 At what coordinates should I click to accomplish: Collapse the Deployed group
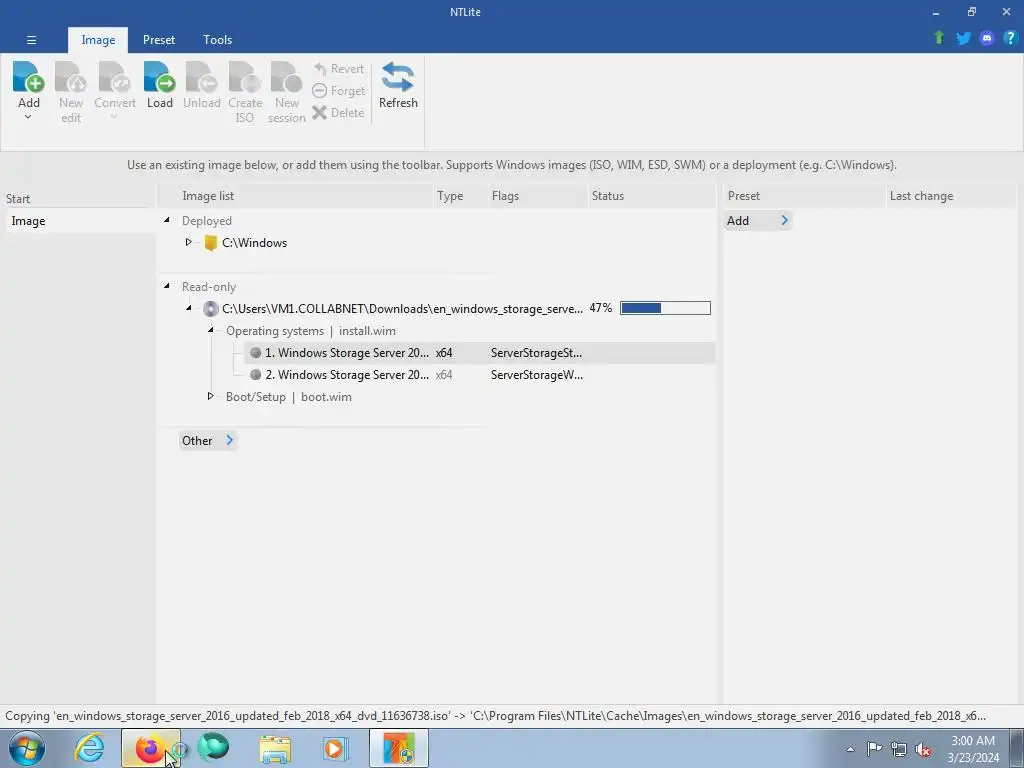(167, 220)
